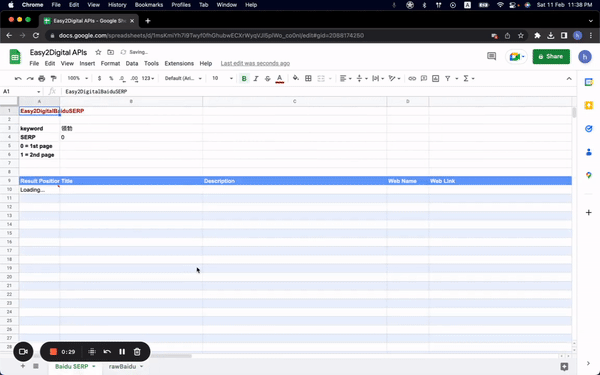Screen dimensions: 600x375
Task: Open the 'Last edit was seconds ago' link
Action: point(255,64)
